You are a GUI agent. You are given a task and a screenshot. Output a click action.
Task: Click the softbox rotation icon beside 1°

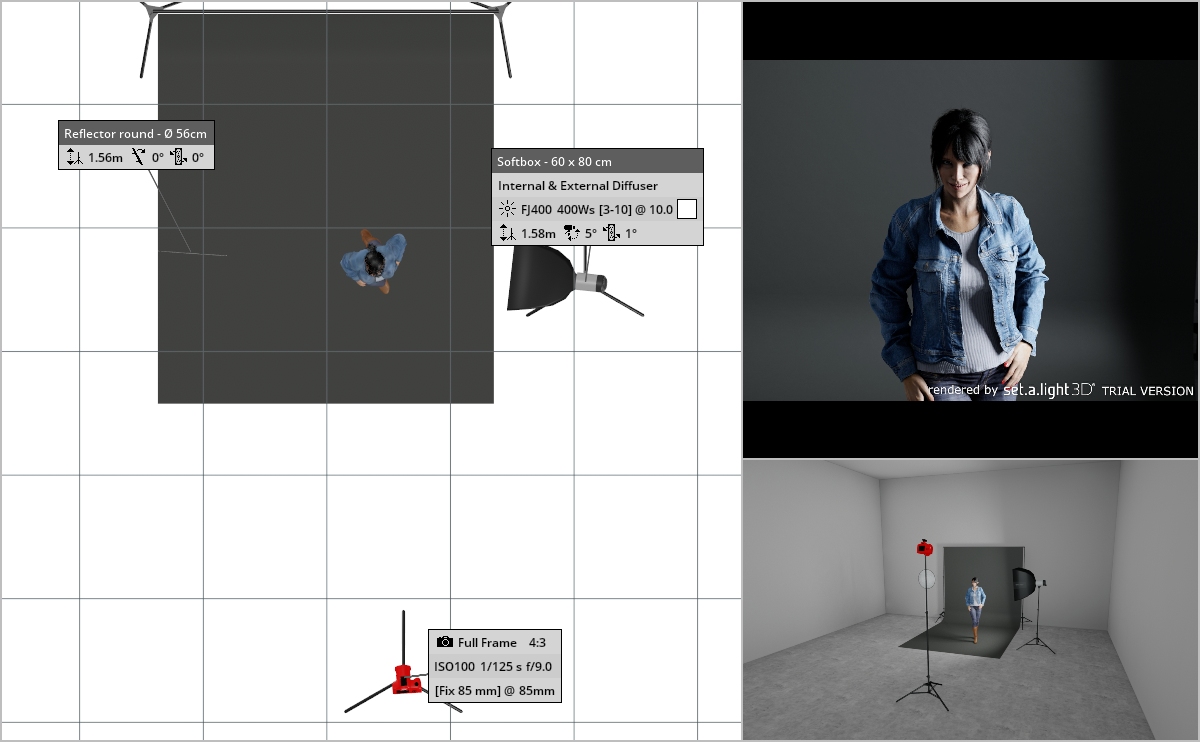(x=611, y=234)
